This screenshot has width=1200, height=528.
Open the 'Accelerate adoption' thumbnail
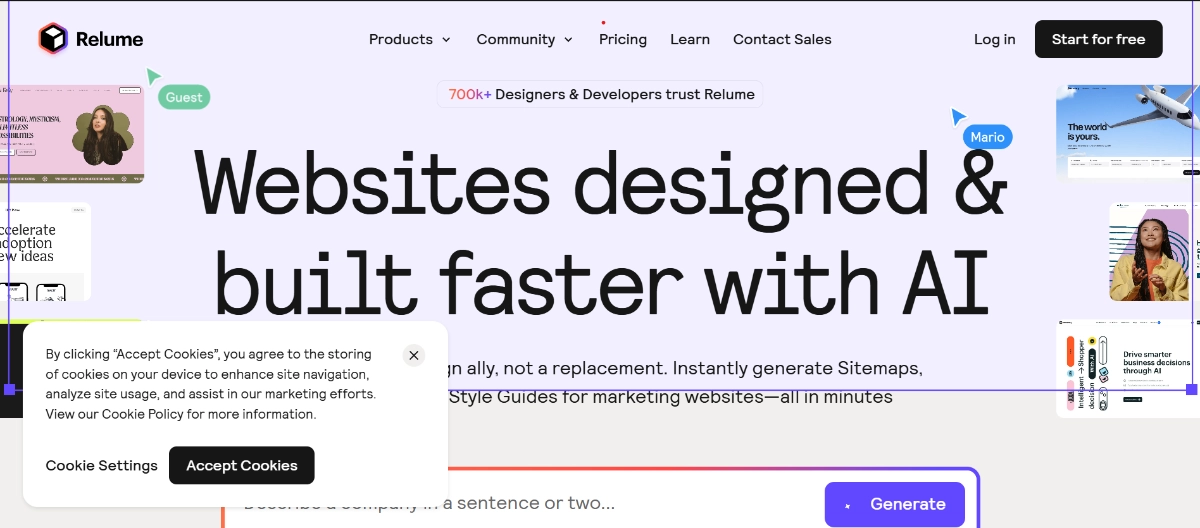[x=45, y=251]
